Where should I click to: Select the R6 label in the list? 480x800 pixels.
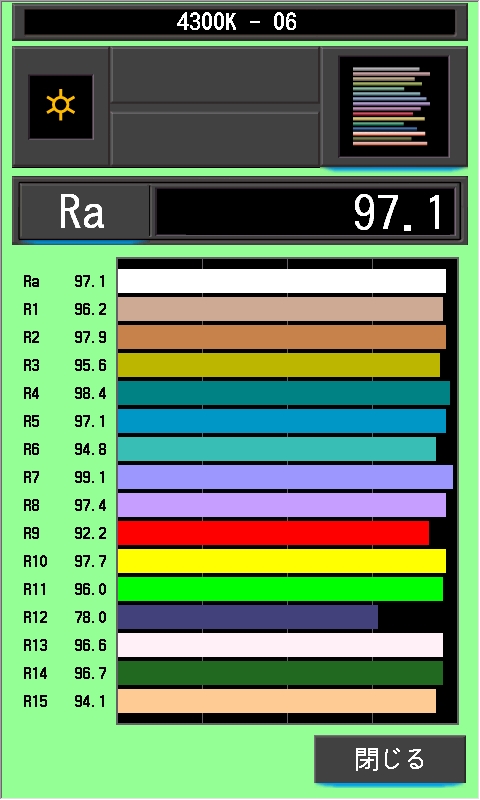[31, 449]
